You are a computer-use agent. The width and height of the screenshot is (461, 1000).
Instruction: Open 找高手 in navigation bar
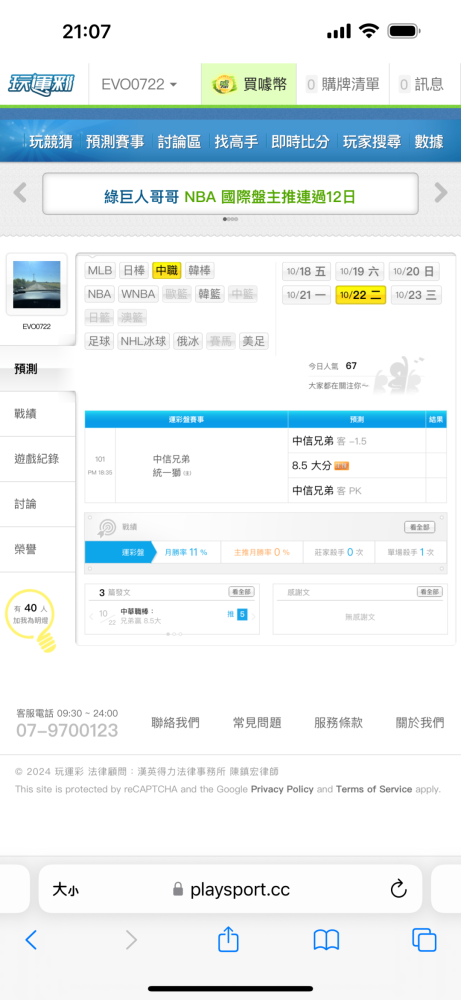tap(236, 142)
